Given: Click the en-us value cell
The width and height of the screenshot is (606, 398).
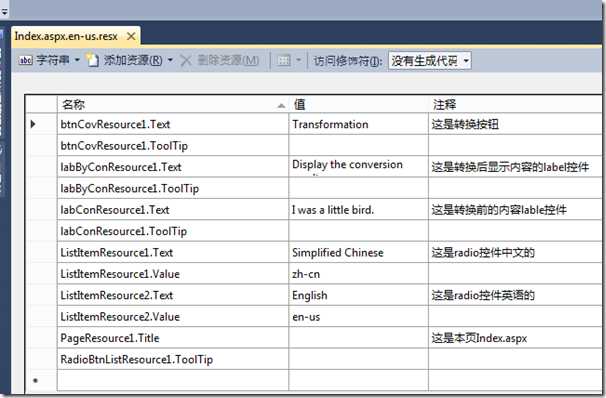Looking at the screenshot, I should (358, 317).
